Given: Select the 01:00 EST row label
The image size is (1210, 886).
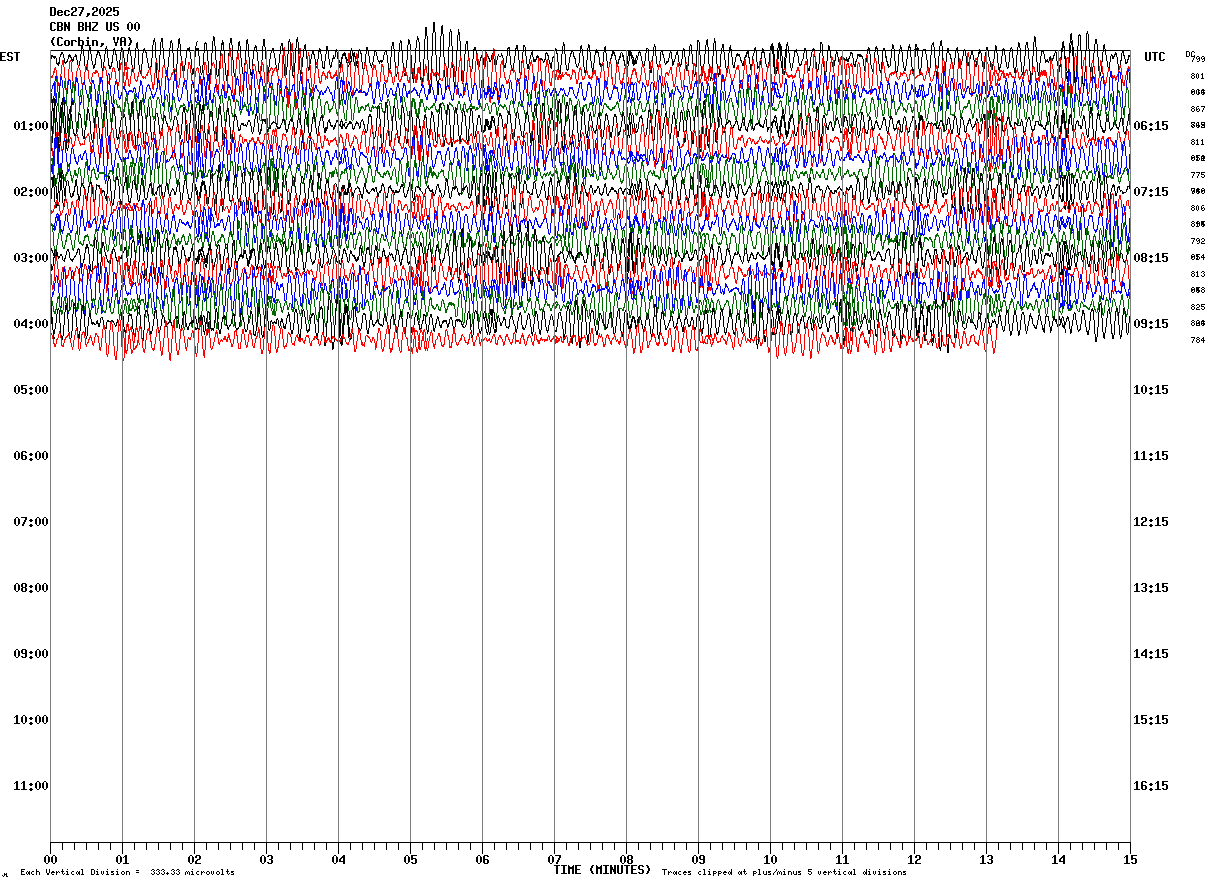Looking at the screenshot, I should [x=31, y=126].
